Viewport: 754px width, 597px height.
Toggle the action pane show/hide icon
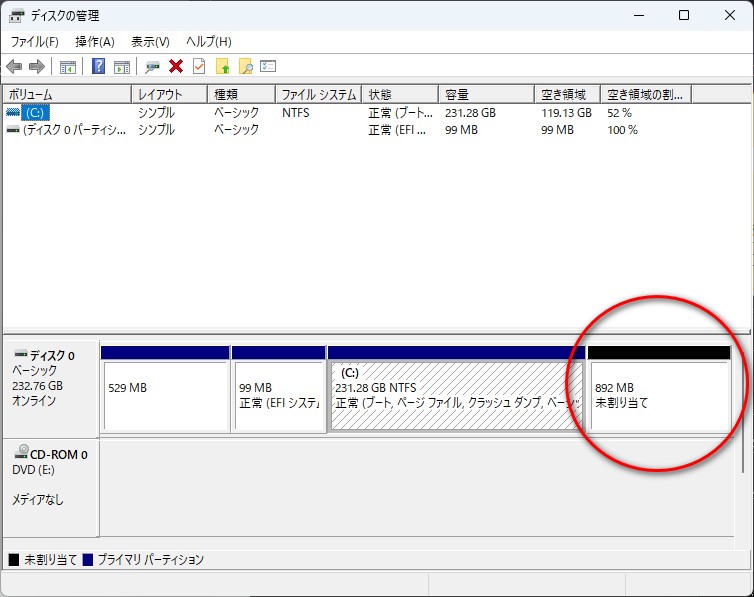pyautogui.click(x=122, y=67)
